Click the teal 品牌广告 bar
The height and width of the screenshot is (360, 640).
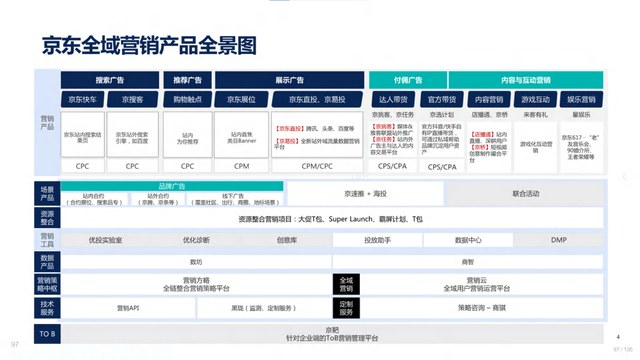pos(172,186)
